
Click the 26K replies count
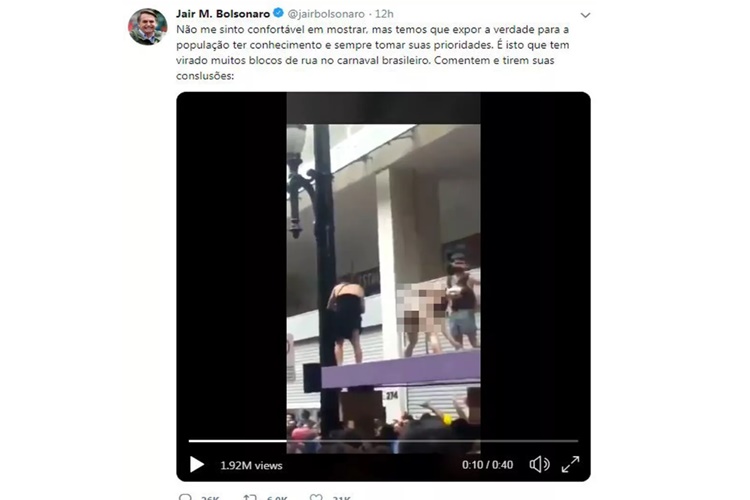point(210,498)
